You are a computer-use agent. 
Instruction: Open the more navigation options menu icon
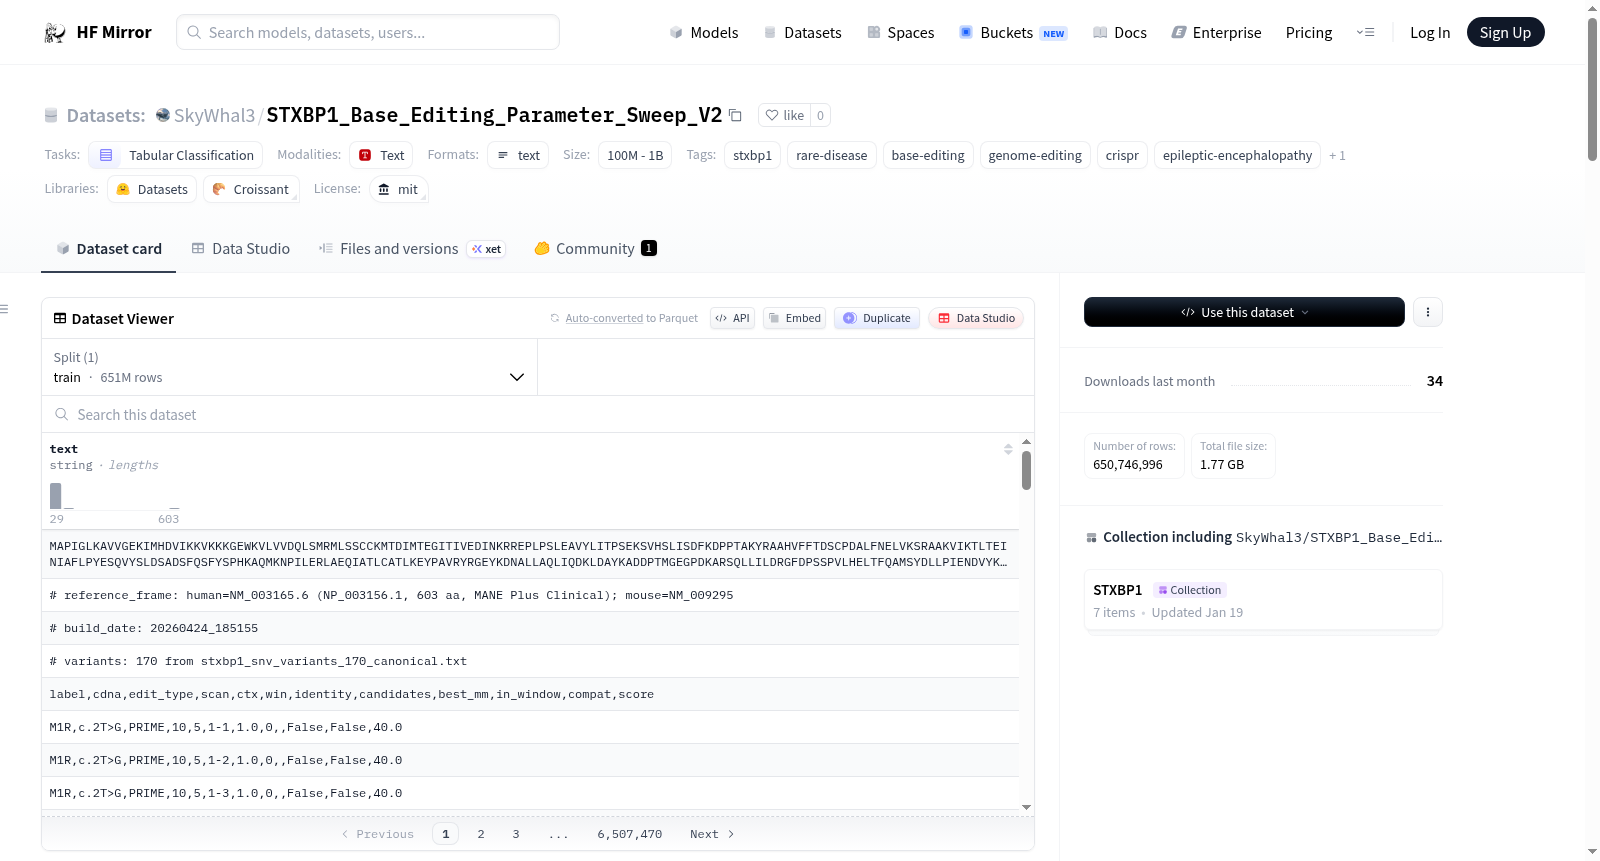[x=1365, y=33]
